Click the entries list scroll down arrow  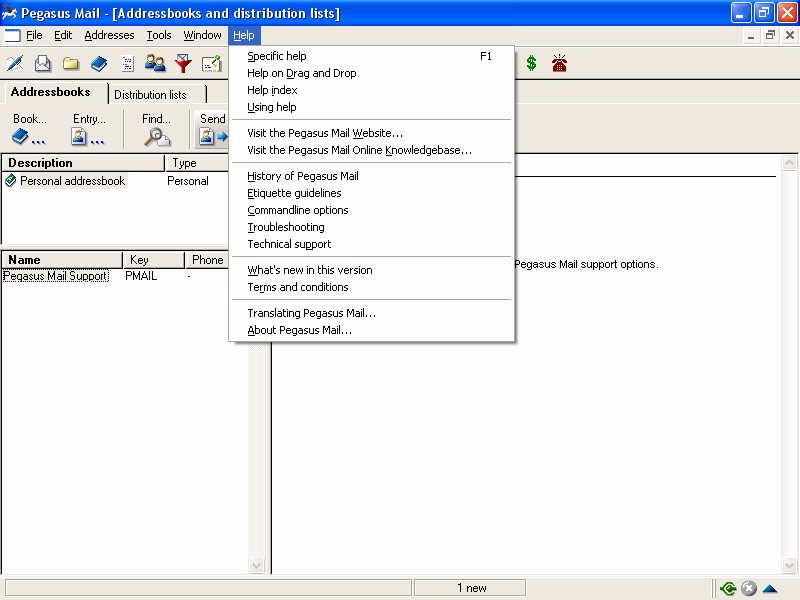(256, 565)
